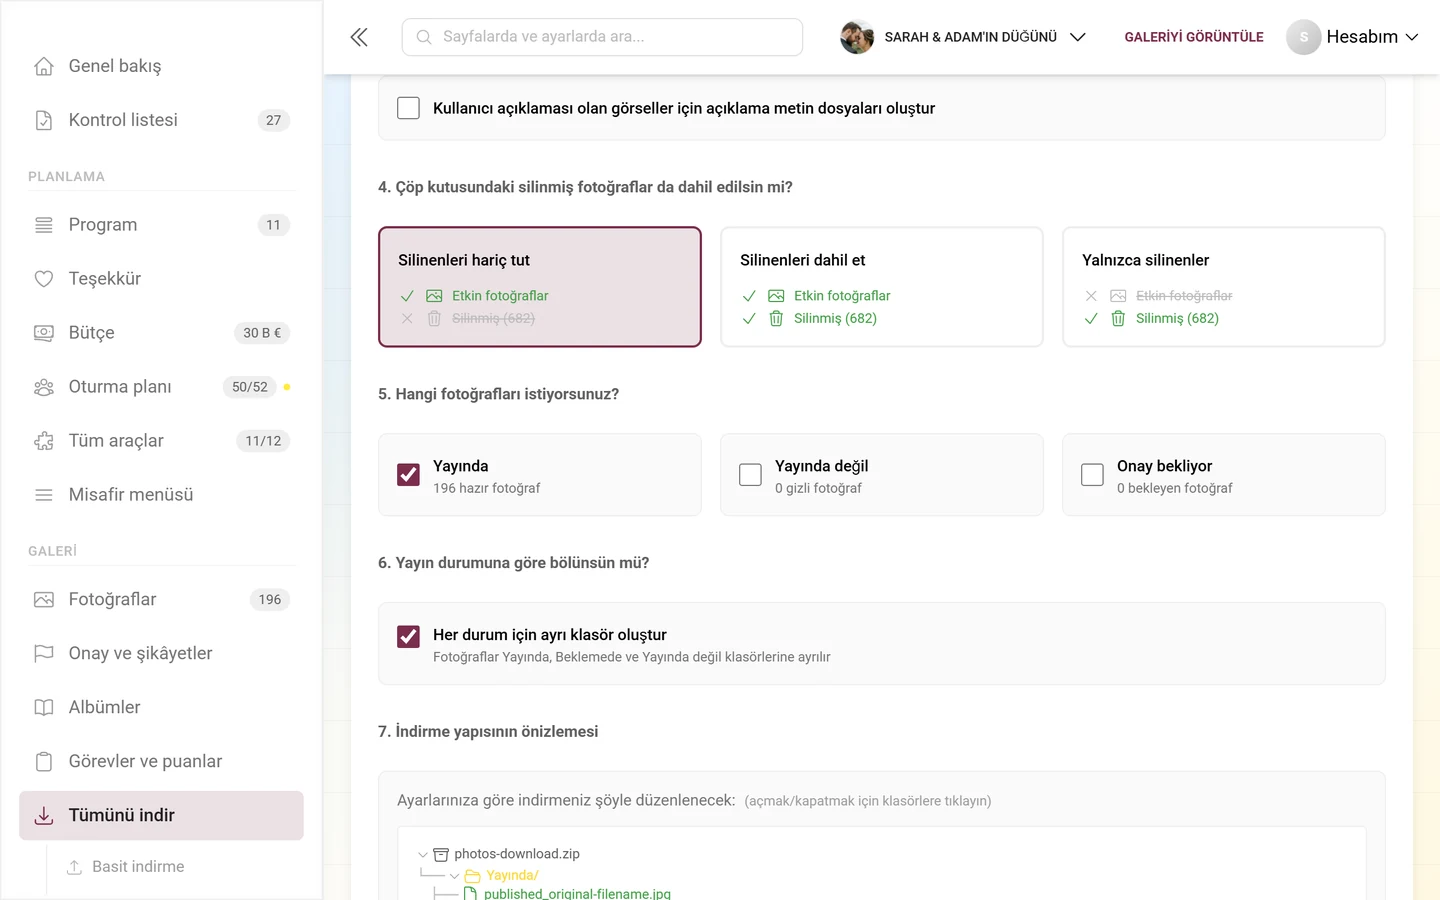Screen dimensions: 1440x900
Task: Click the Tüm araçlar puzzle icon
Action: coord(44,441)
